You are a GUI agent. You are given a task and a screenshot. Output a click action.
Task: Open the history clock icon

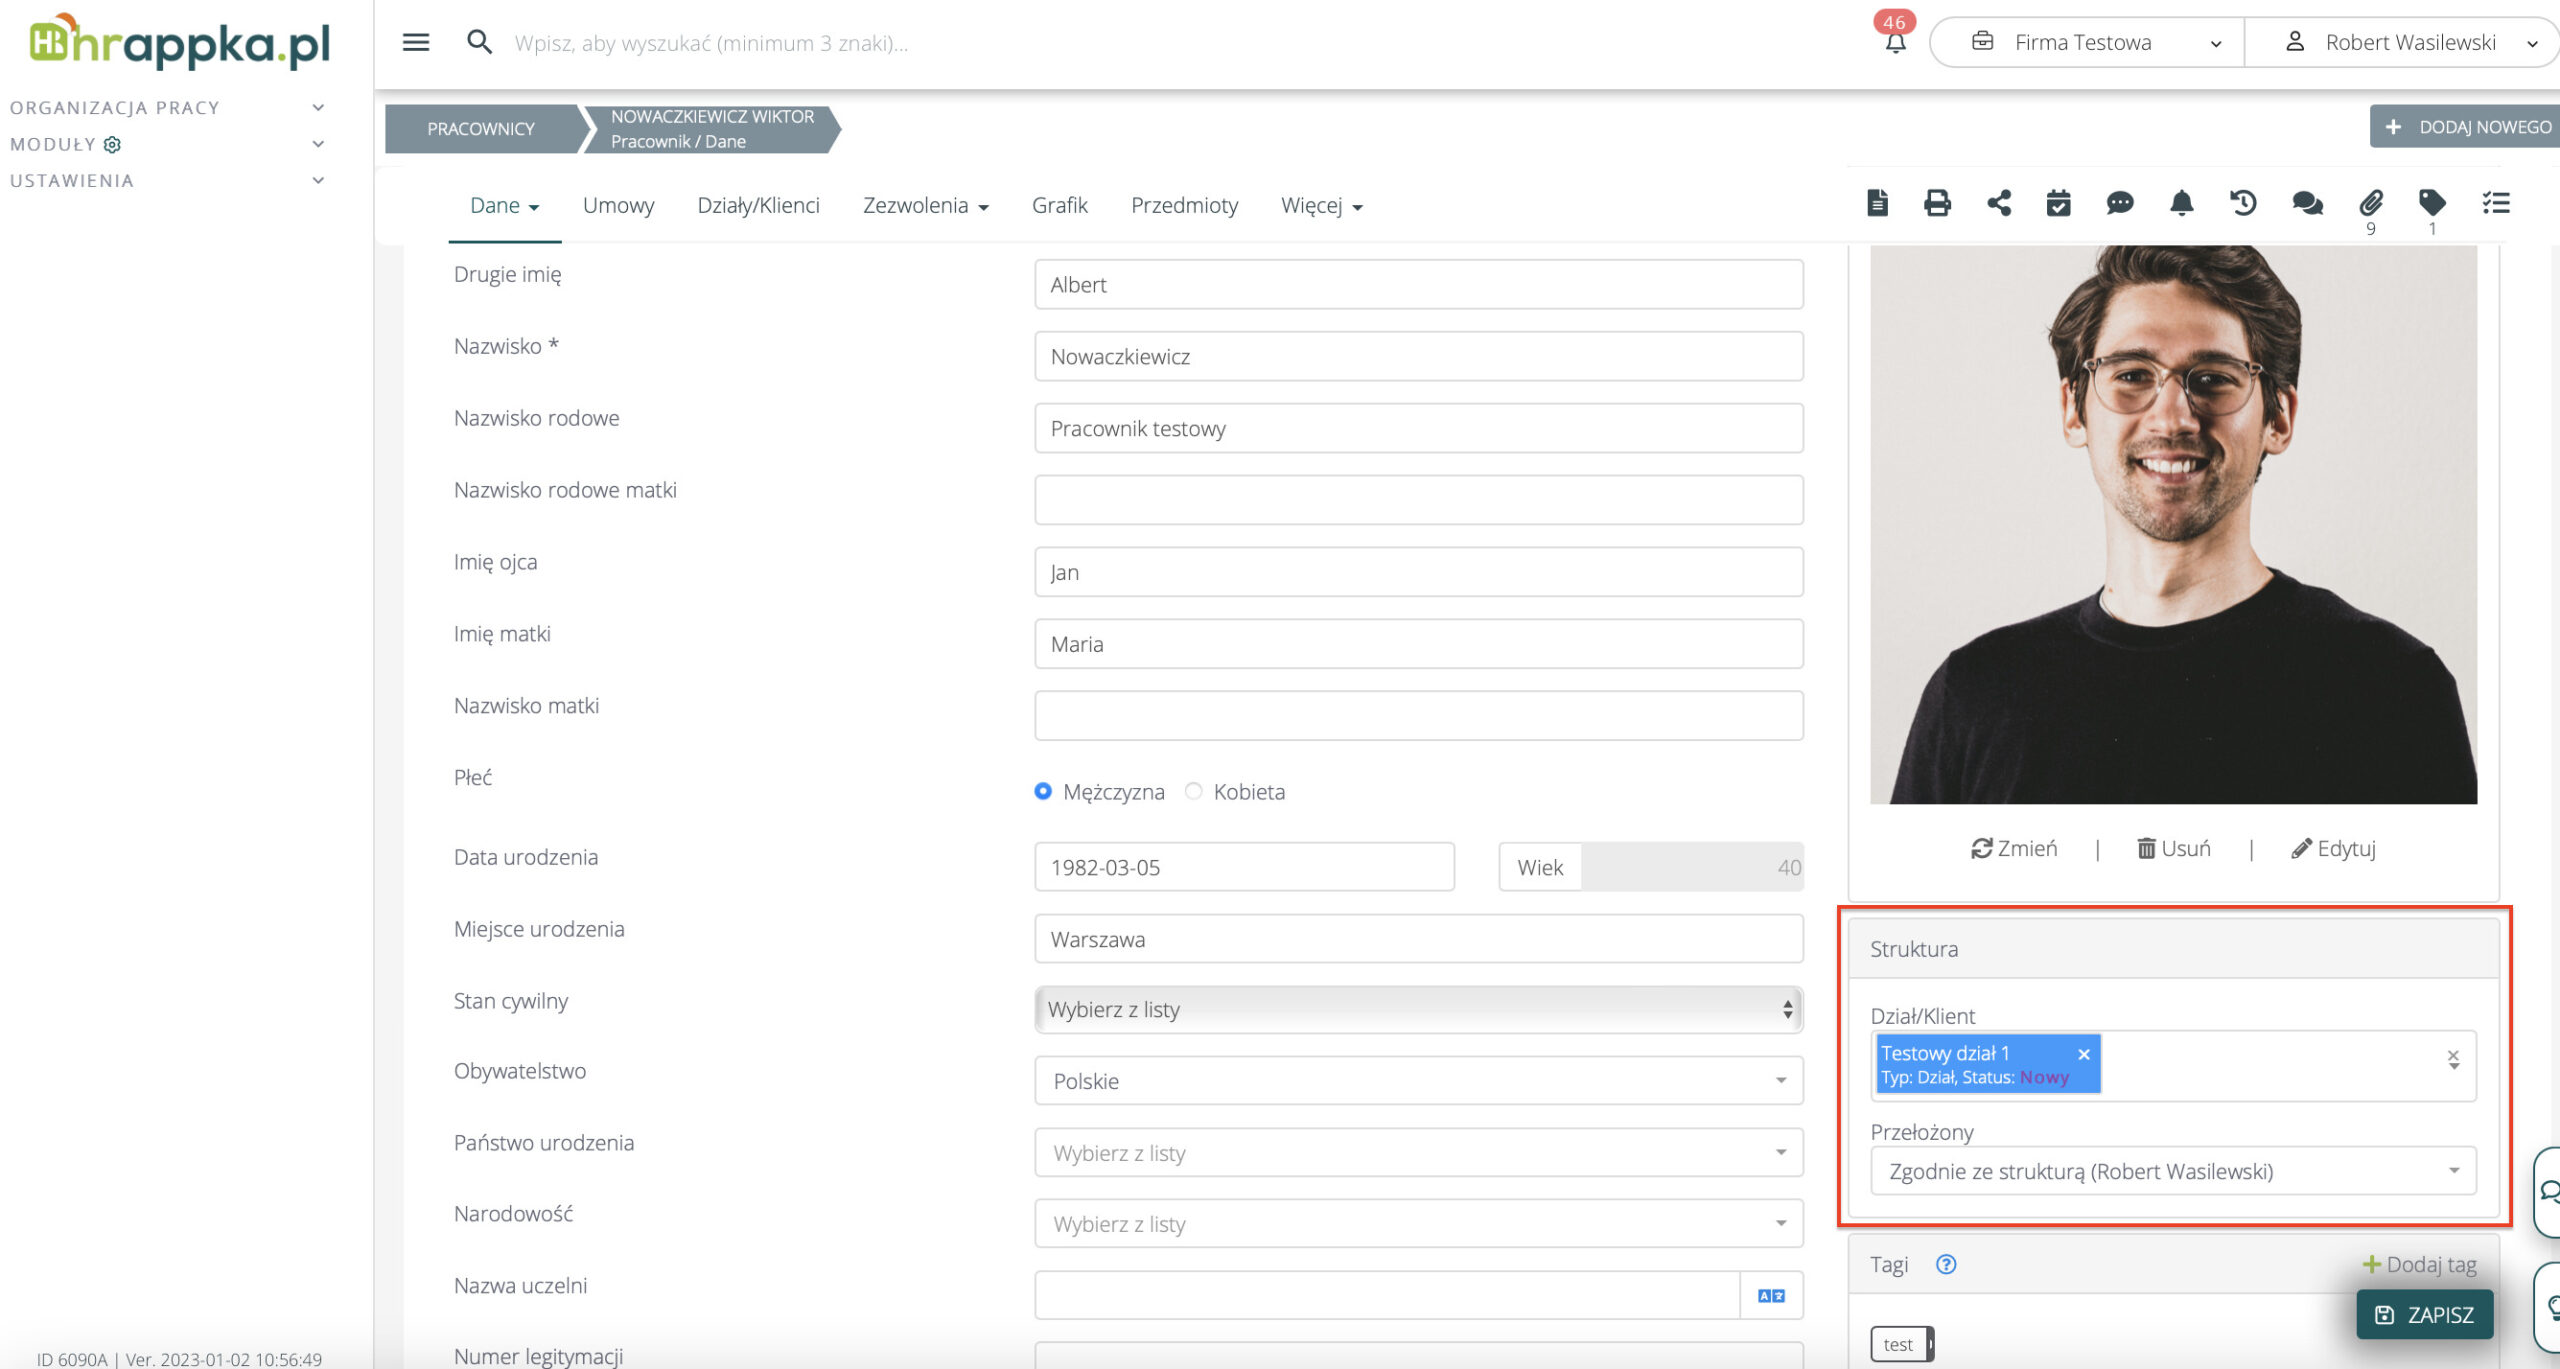pos(2243,204)
